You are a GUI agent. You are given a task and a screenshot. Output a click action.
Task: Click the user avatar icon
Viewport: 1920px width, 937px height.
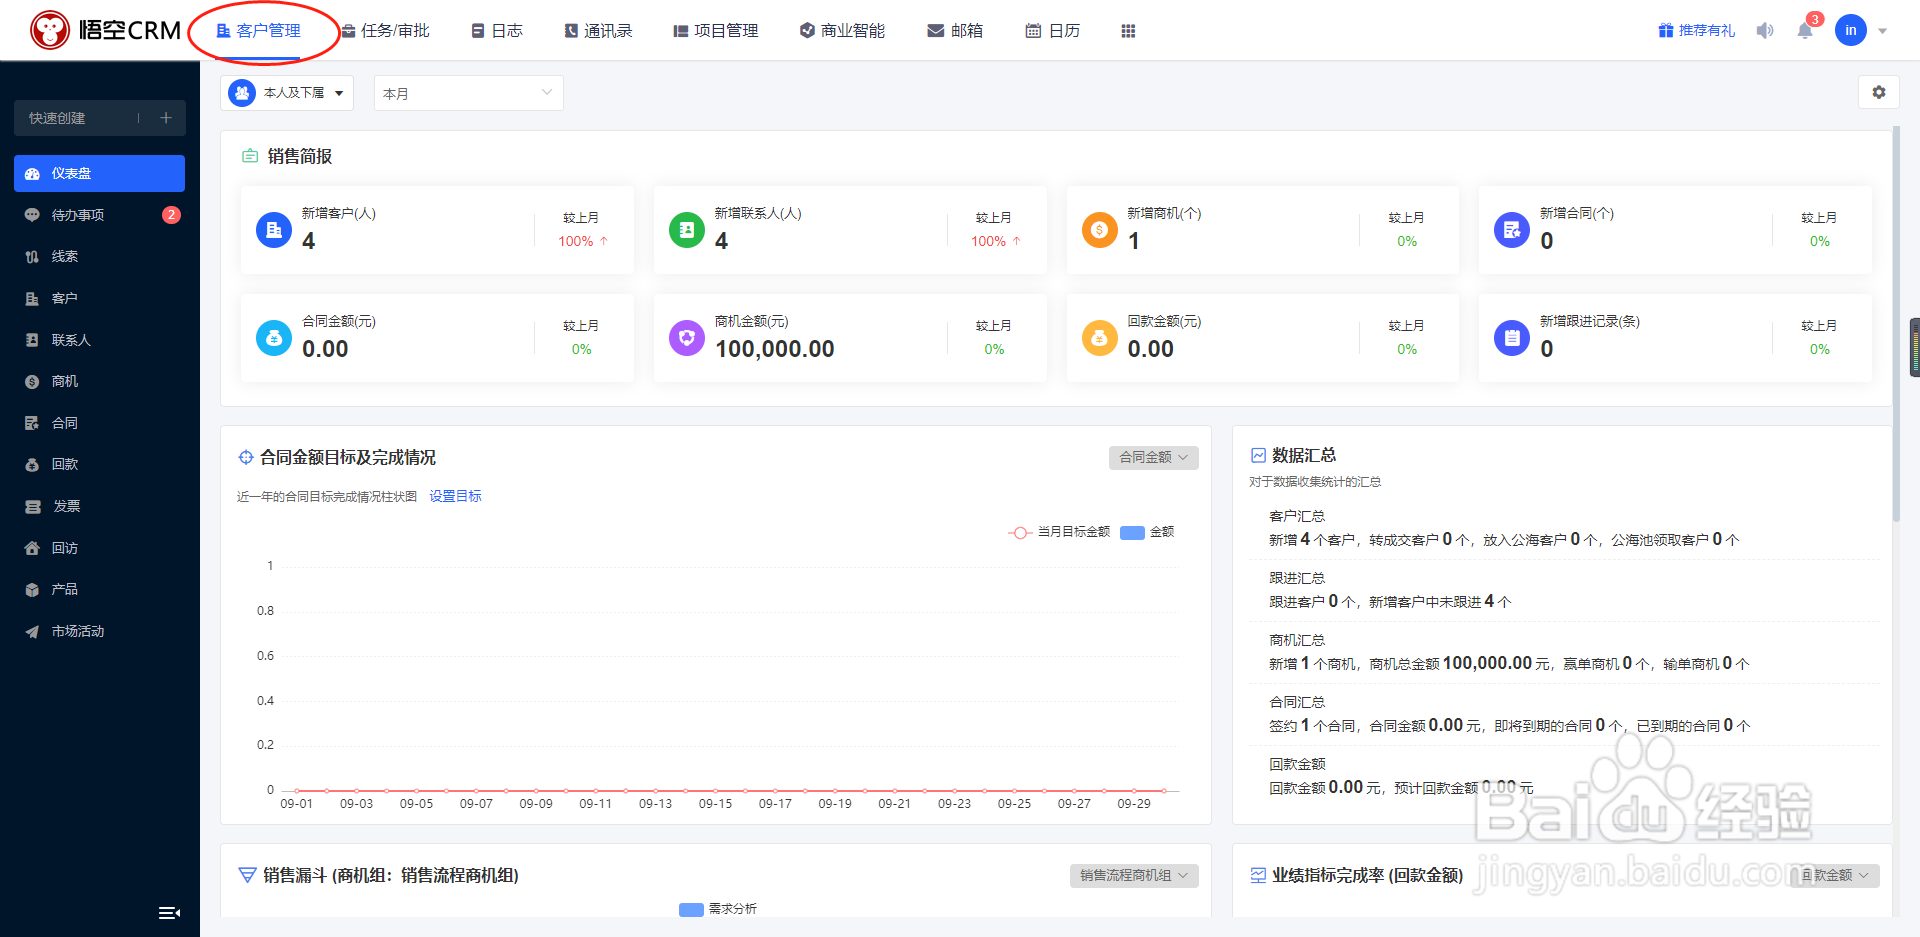(x=1851, y=31)
